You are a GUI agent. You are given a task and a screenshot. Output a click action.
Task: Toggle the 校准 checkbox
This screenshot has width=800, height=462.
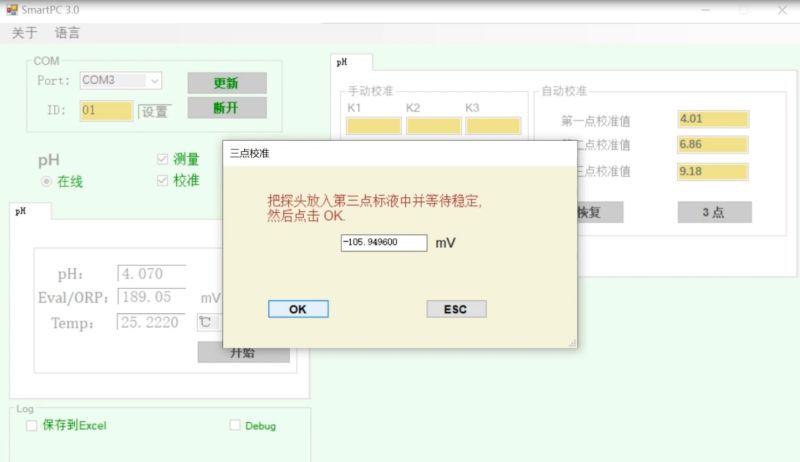(x=163, y=181)
